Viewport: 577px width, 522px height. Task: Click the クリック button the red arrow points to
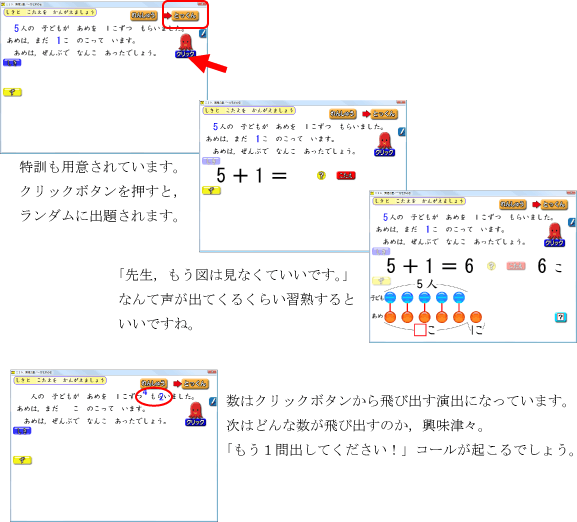185,54
